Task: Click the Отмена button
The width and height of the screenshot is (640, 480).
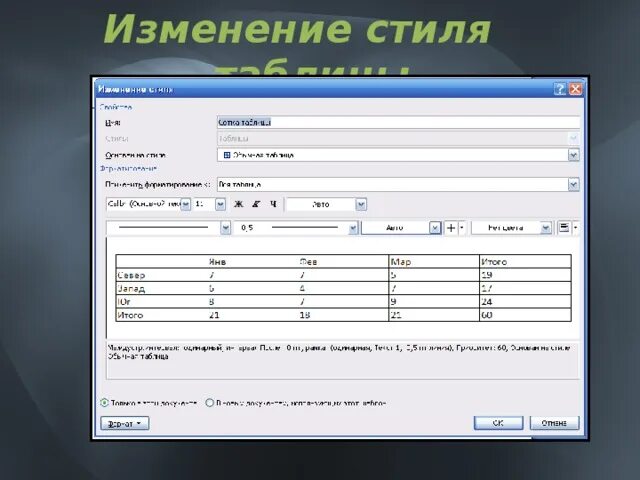Action: pyautogui.click(x=554, y=423)
